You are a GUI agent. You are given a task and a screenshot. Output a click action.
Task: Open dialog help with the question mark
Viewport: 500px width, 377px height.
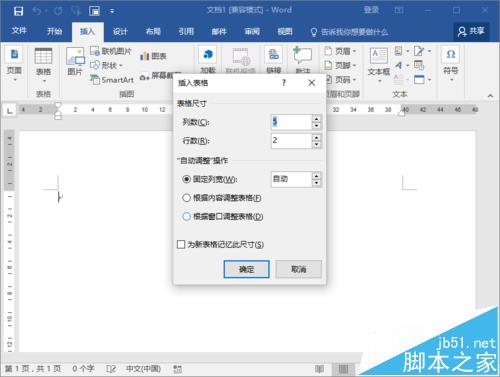click(284, 83)
